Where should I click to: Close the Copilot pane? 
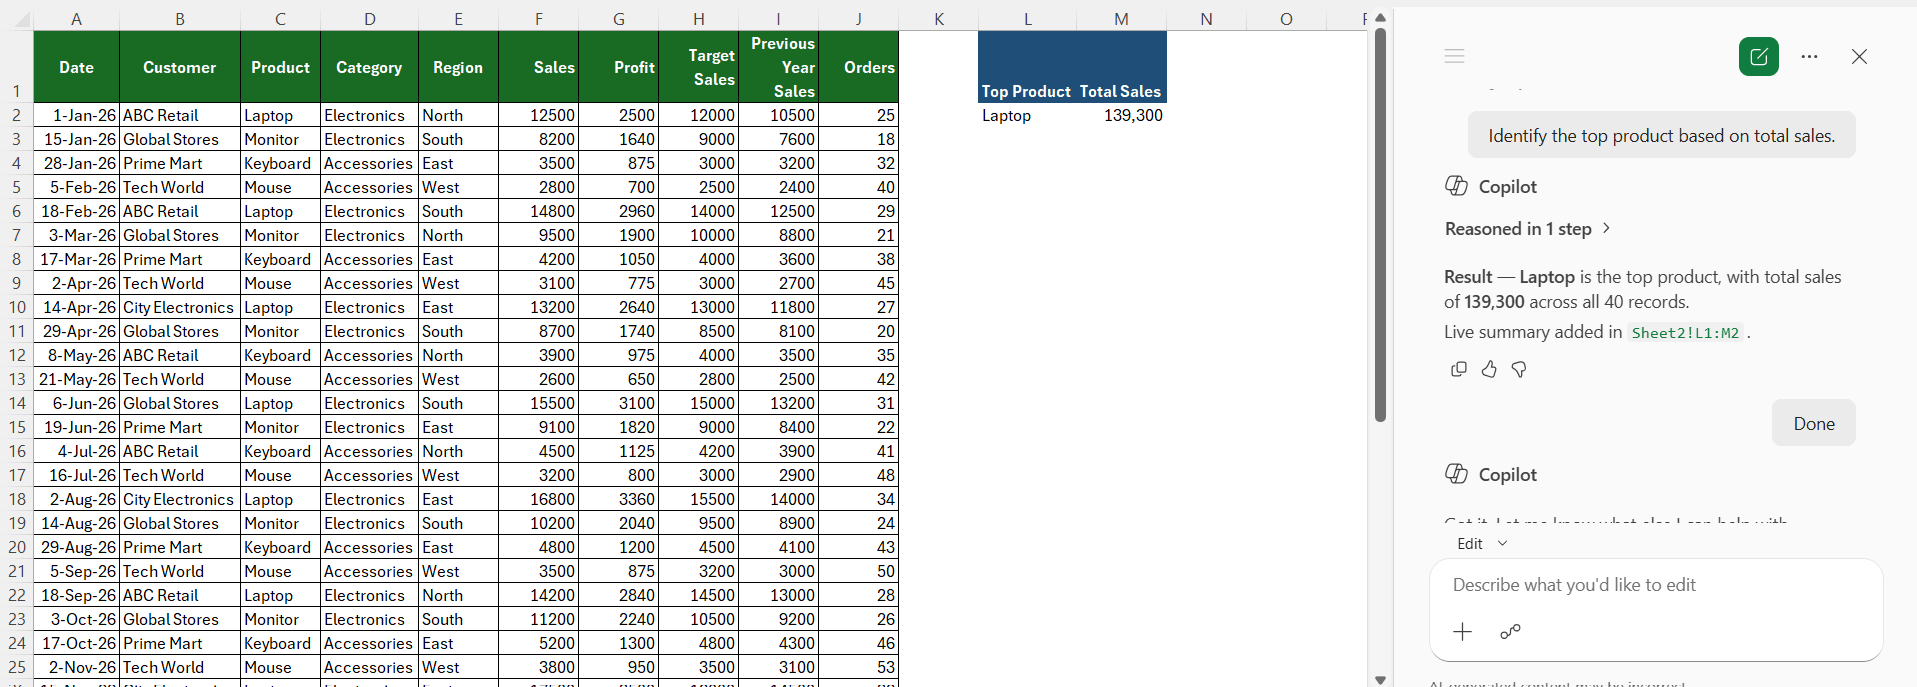click(x=1859, y=57)
